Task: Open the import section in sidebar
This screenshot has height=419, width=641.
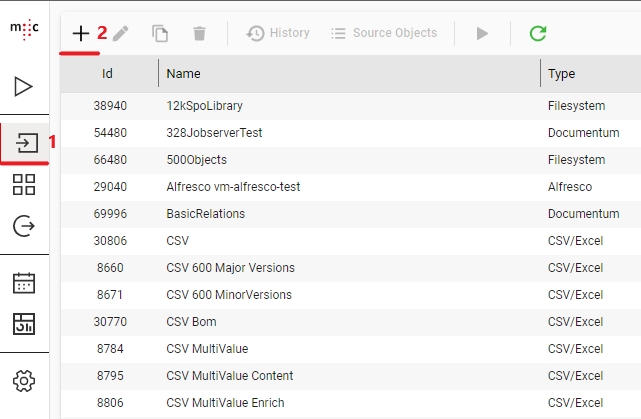Action: click(x=24, y=142)
